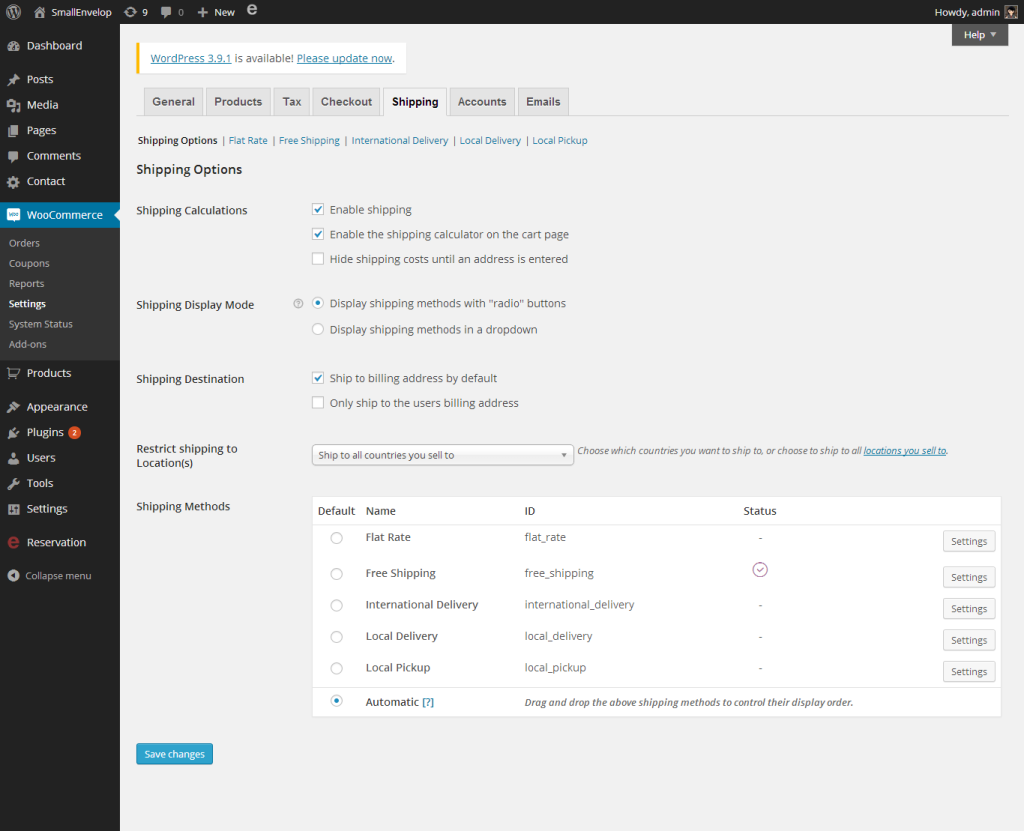Click the Collapse menu arrow icon
Screen dimensions: 1024x831
point(13,576)
